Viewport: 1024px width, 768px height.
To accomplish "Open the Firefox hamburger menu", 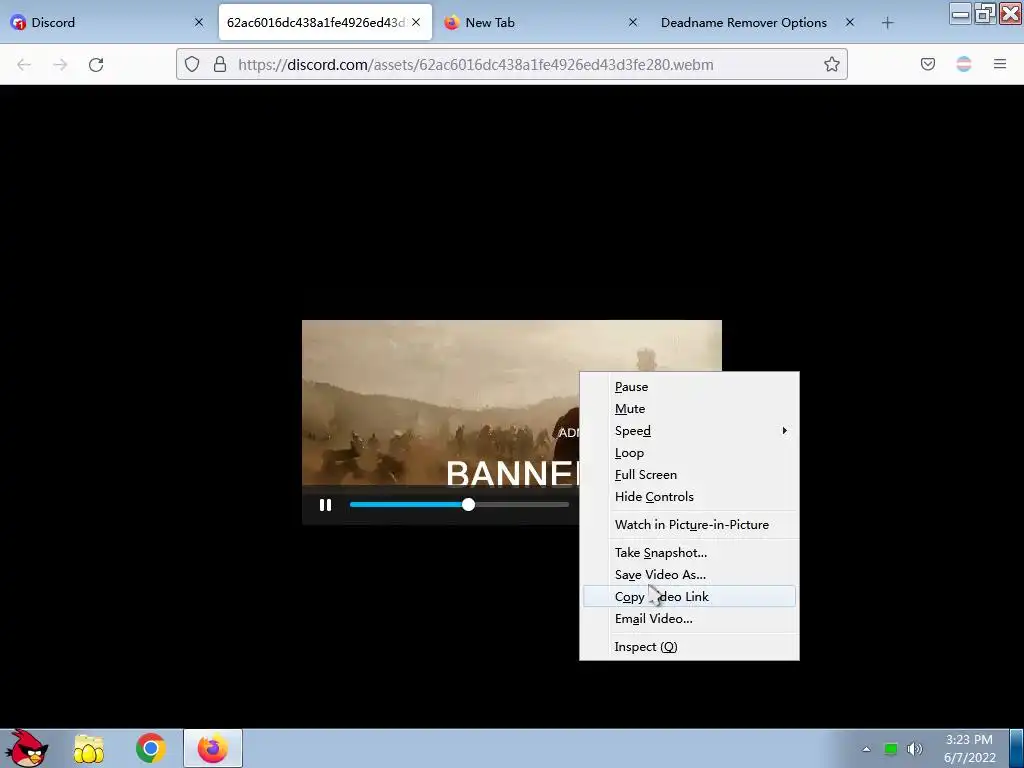I will [1000, 64].
